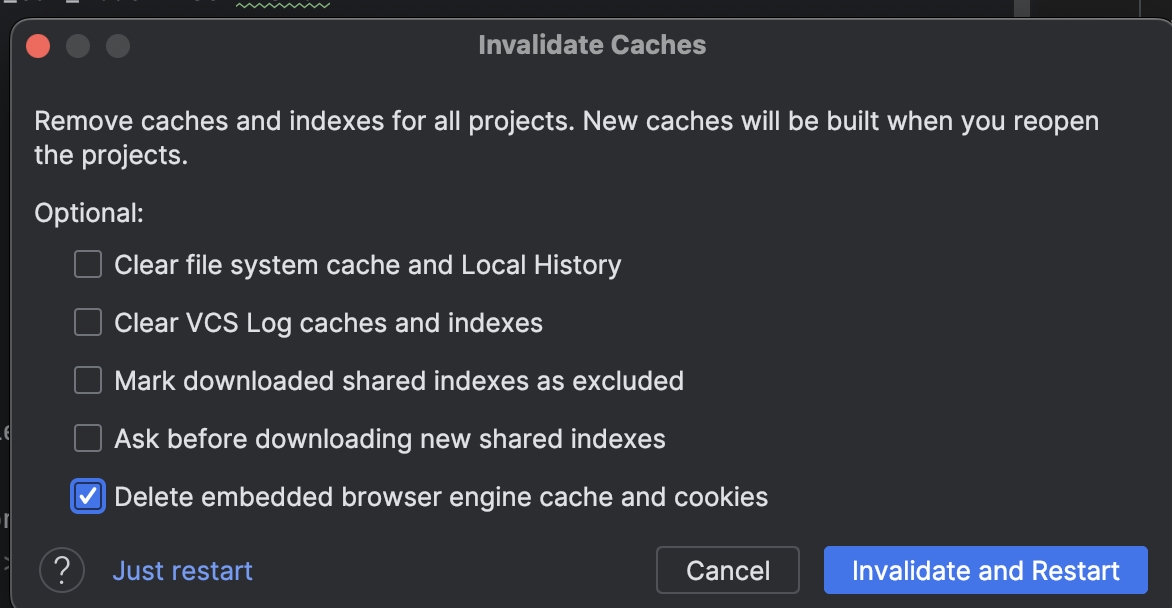
Task: Dismiss the dialog with Cancel button
Action: coord(728,570)
